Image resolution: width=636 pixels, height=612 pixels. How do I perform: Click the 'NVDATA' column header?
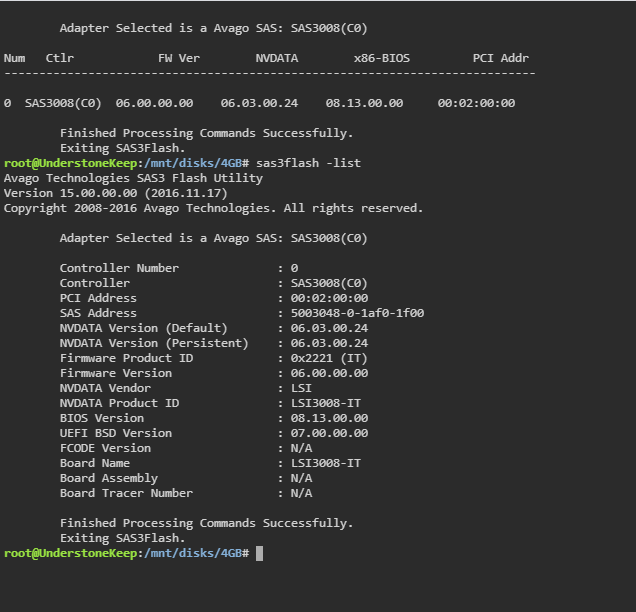[277, 58]
